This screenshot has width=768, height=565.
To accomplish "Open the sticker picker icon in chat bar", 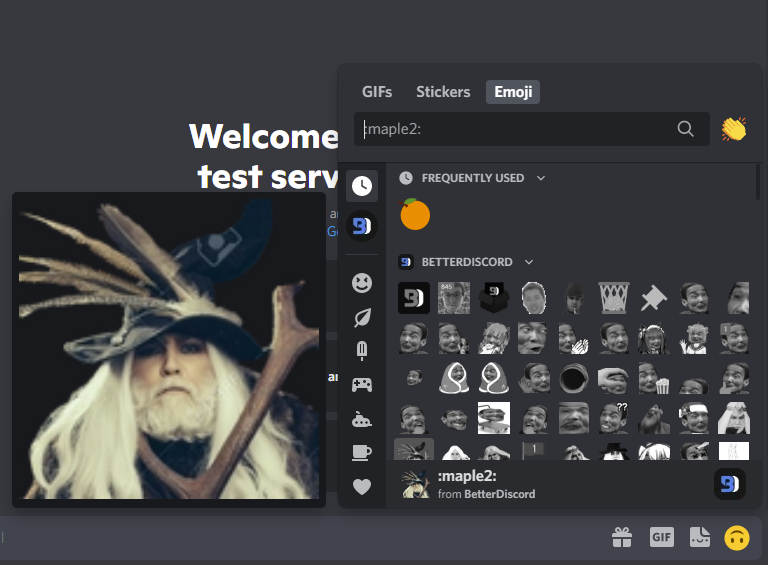I will coord(699,538).
